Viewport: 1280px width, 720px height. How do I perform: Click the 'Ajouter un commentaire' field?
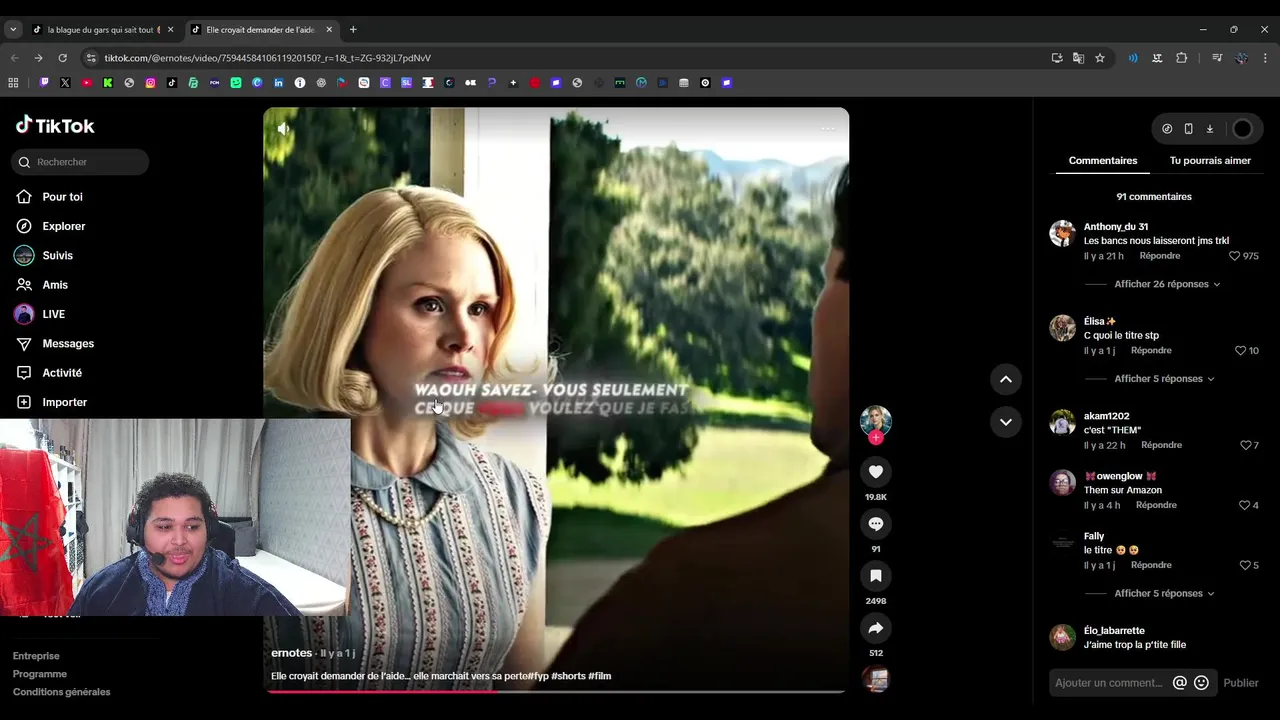tap(1109, 683)
